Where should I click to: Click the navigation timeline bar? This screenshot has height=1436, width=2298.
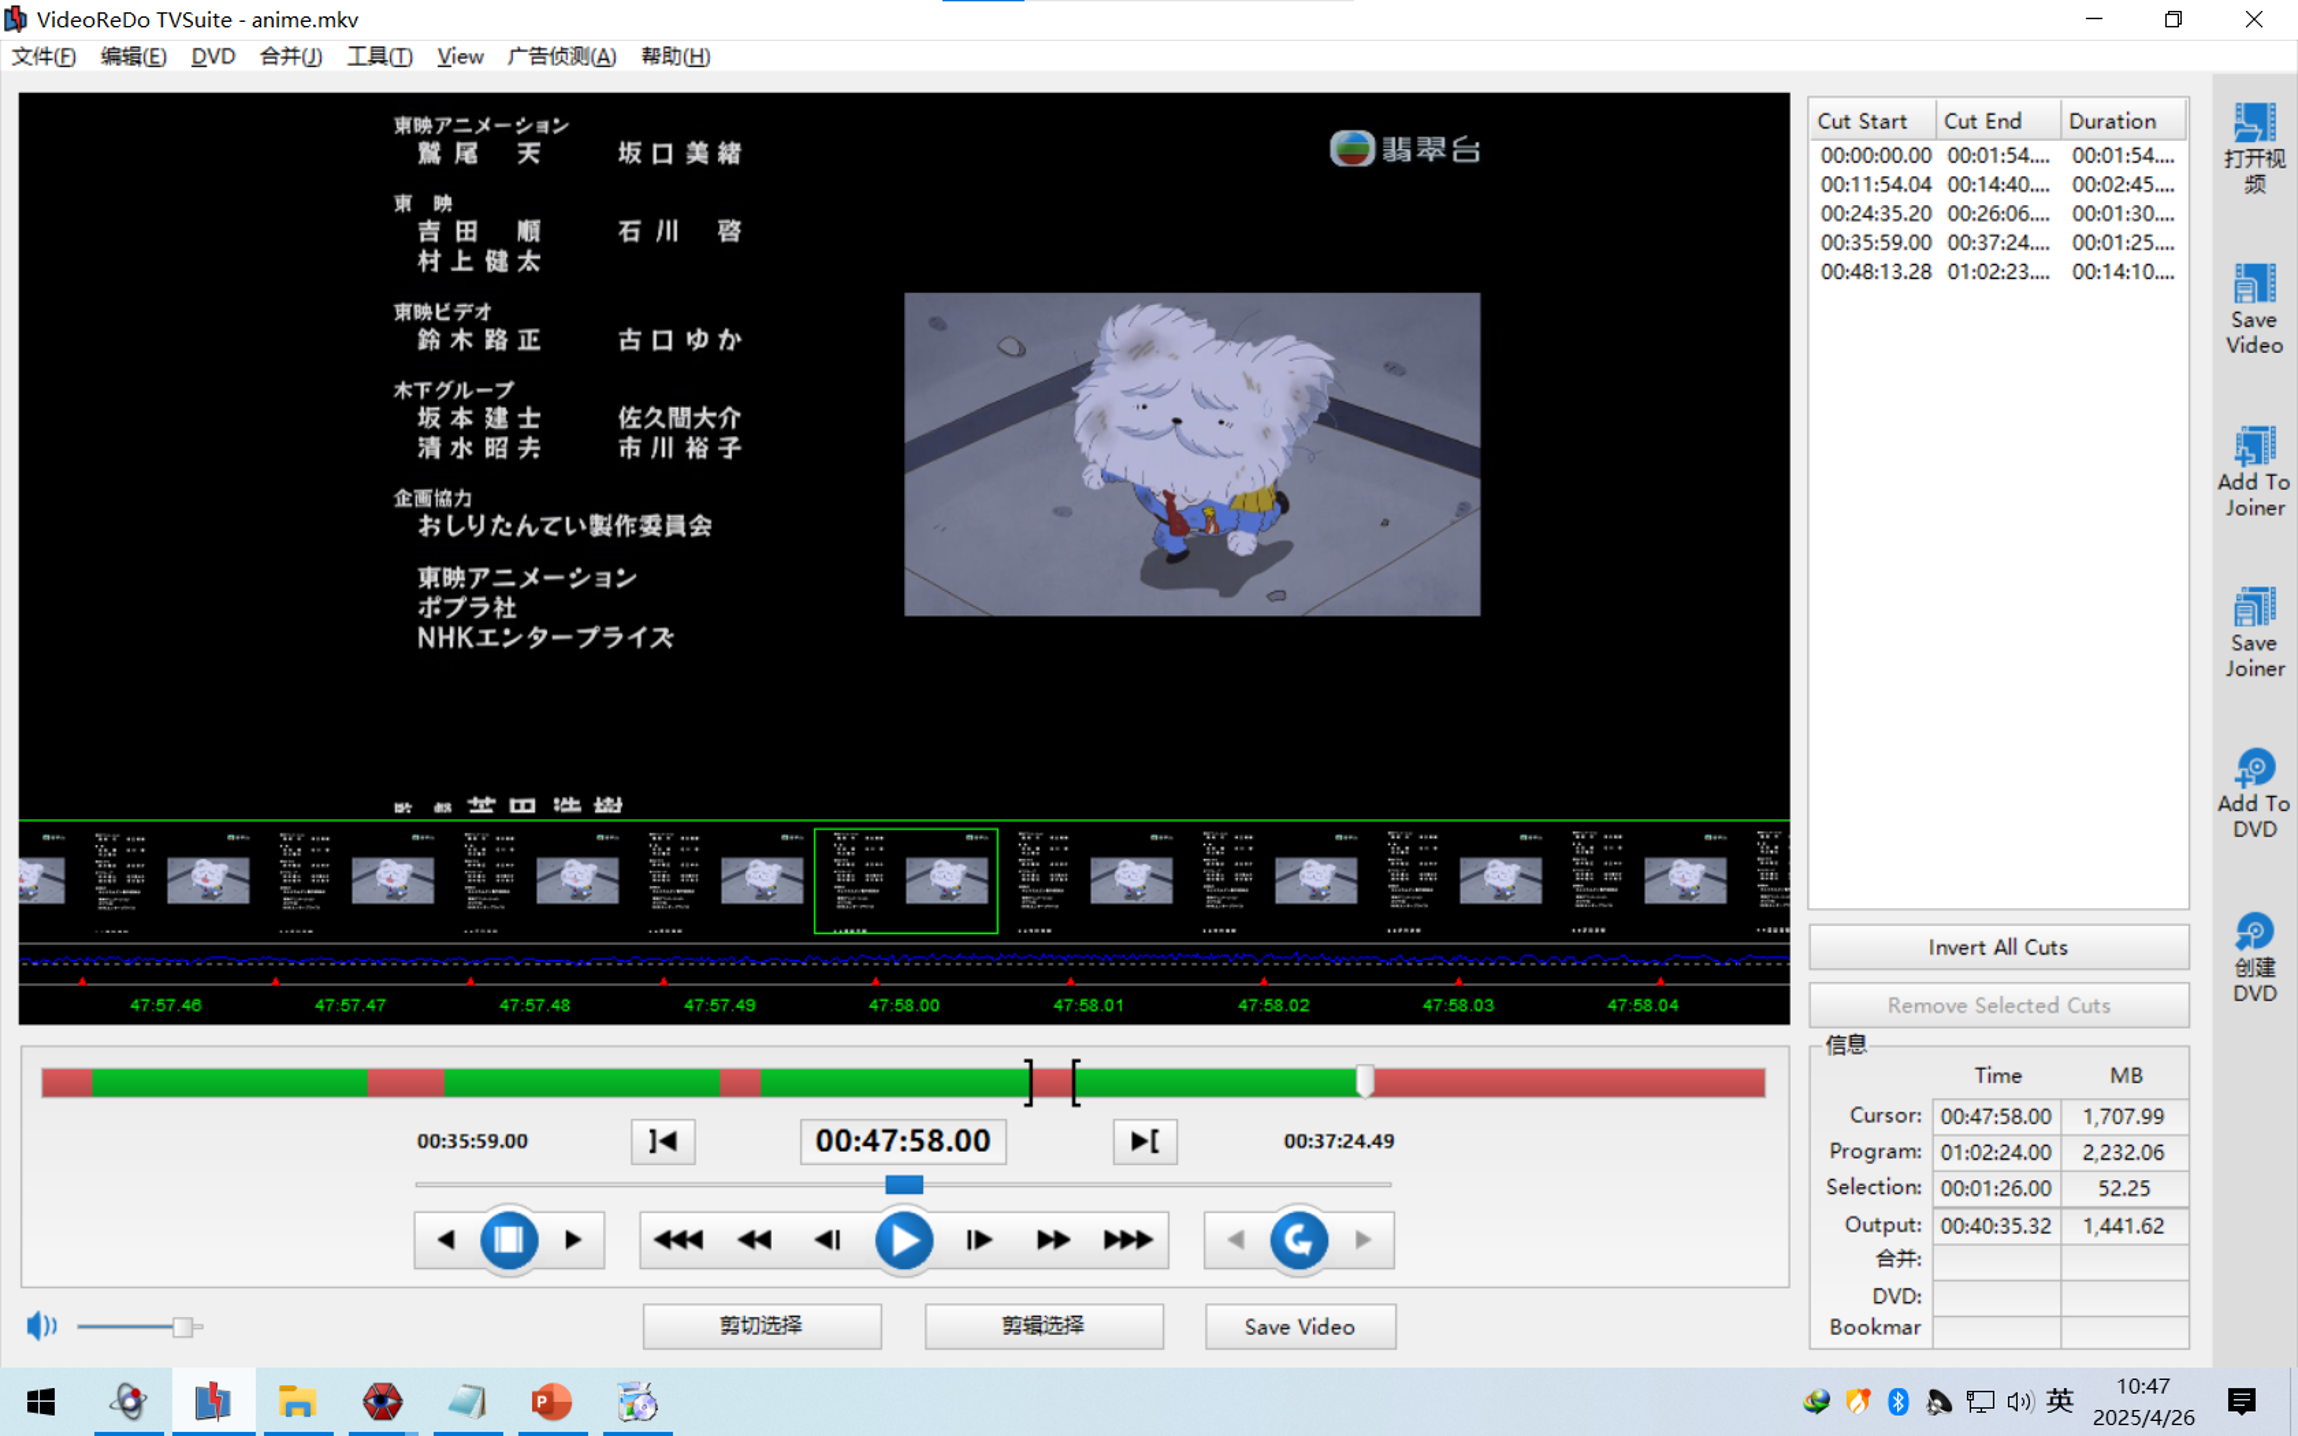point(903,1082)
